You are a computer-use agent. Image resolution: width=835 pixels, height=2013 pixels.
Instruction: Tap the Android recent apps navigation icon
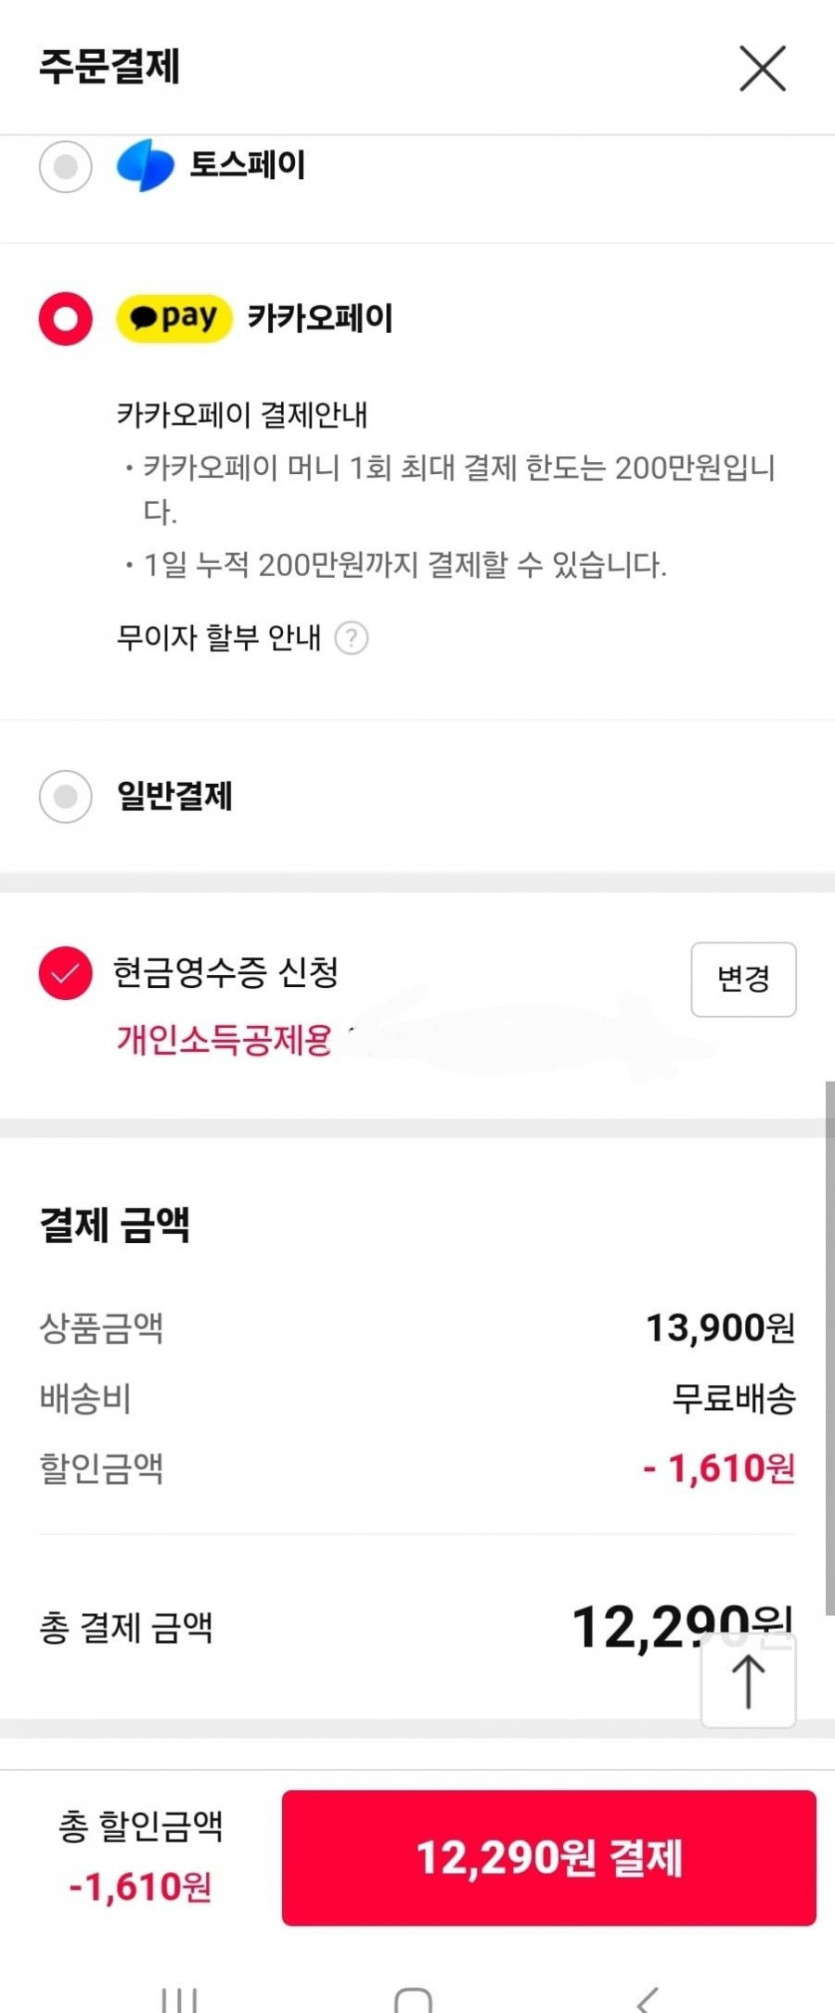point(179,2000)
